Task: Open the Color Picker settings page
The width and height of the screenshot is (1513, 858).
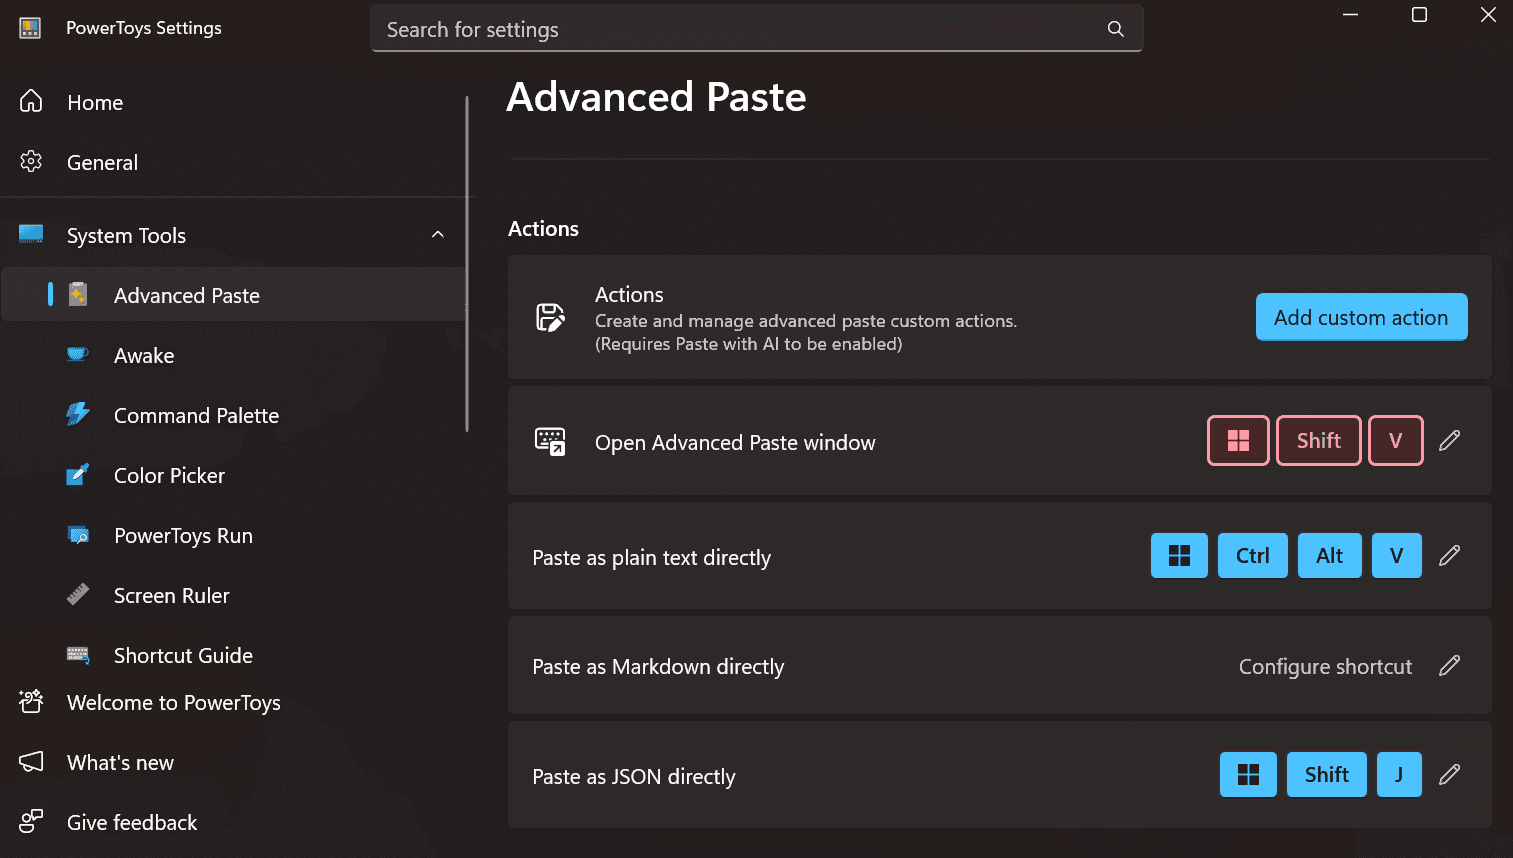Action: pos(169,476)
